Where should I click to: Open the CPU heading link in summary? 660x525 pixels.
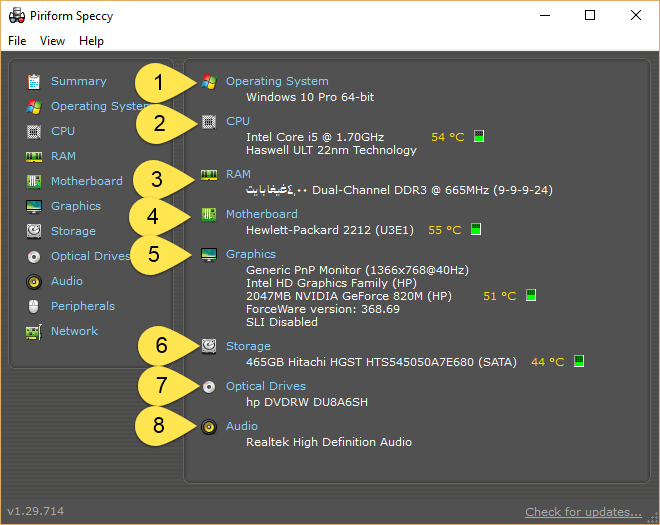pyautogui.click(x=238, y=121)
